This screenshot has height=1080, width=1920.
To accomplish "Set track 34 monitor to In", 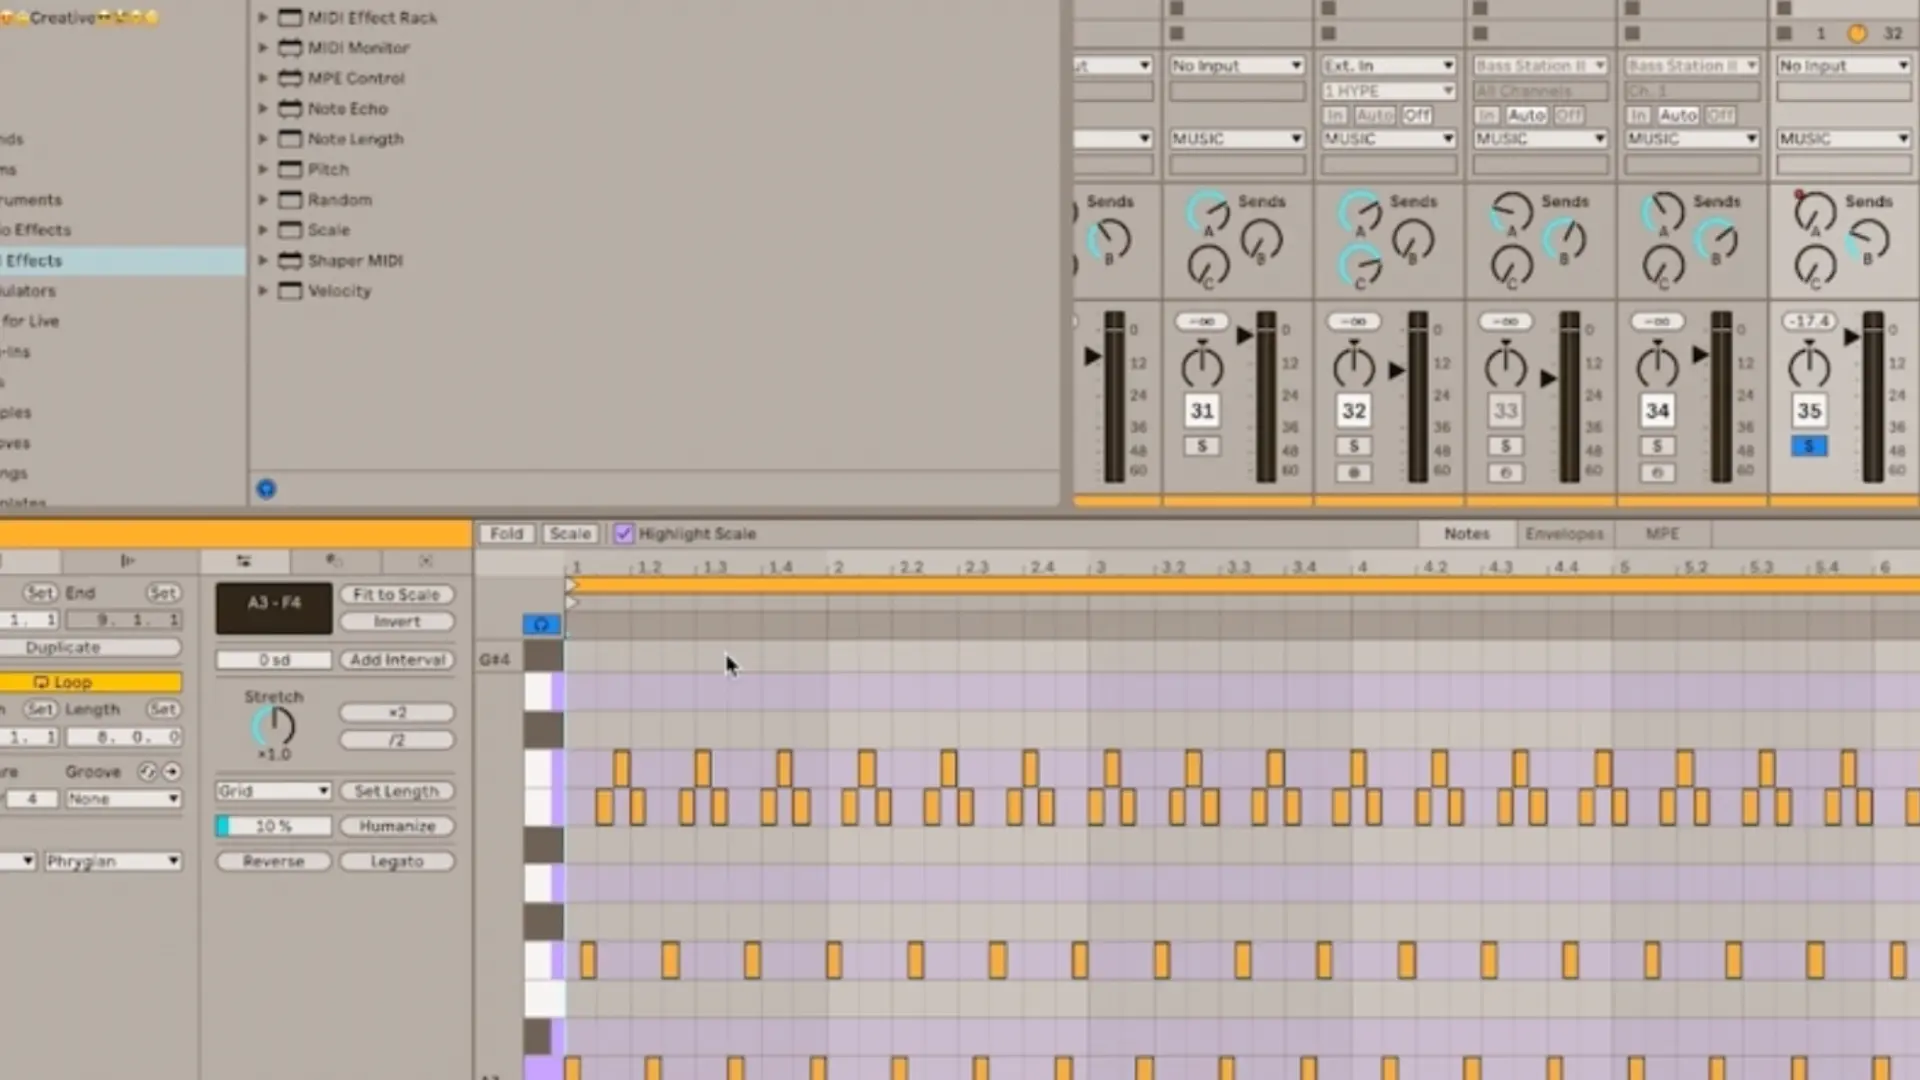I will click(x=1637, y=115).
